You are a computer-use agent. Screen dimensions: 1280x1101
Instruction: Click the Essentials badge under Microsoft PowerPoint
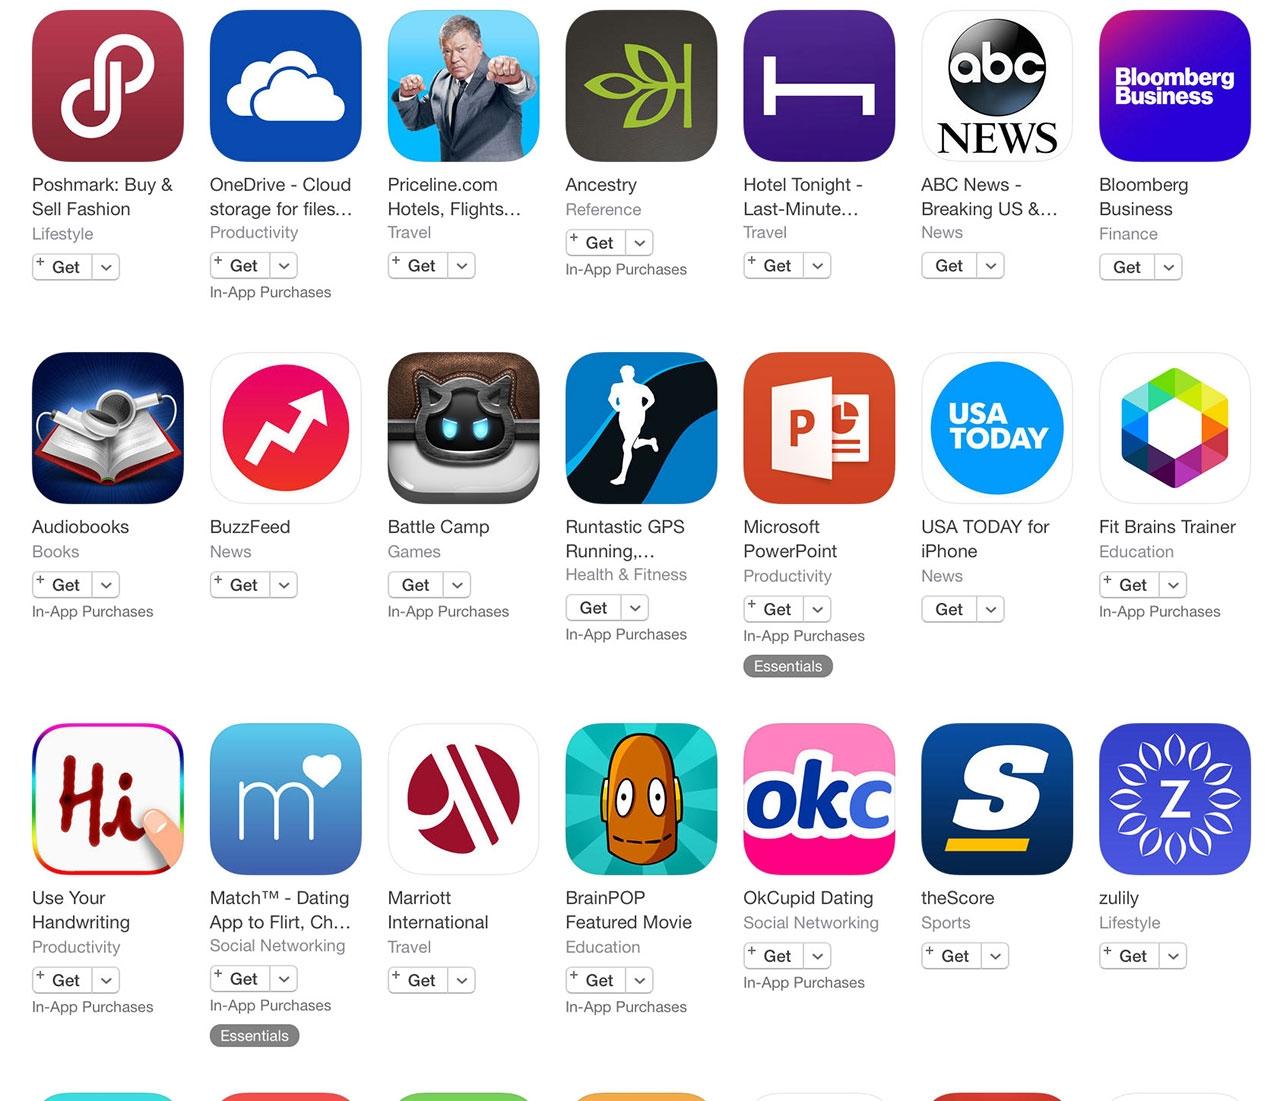point(788,666)
